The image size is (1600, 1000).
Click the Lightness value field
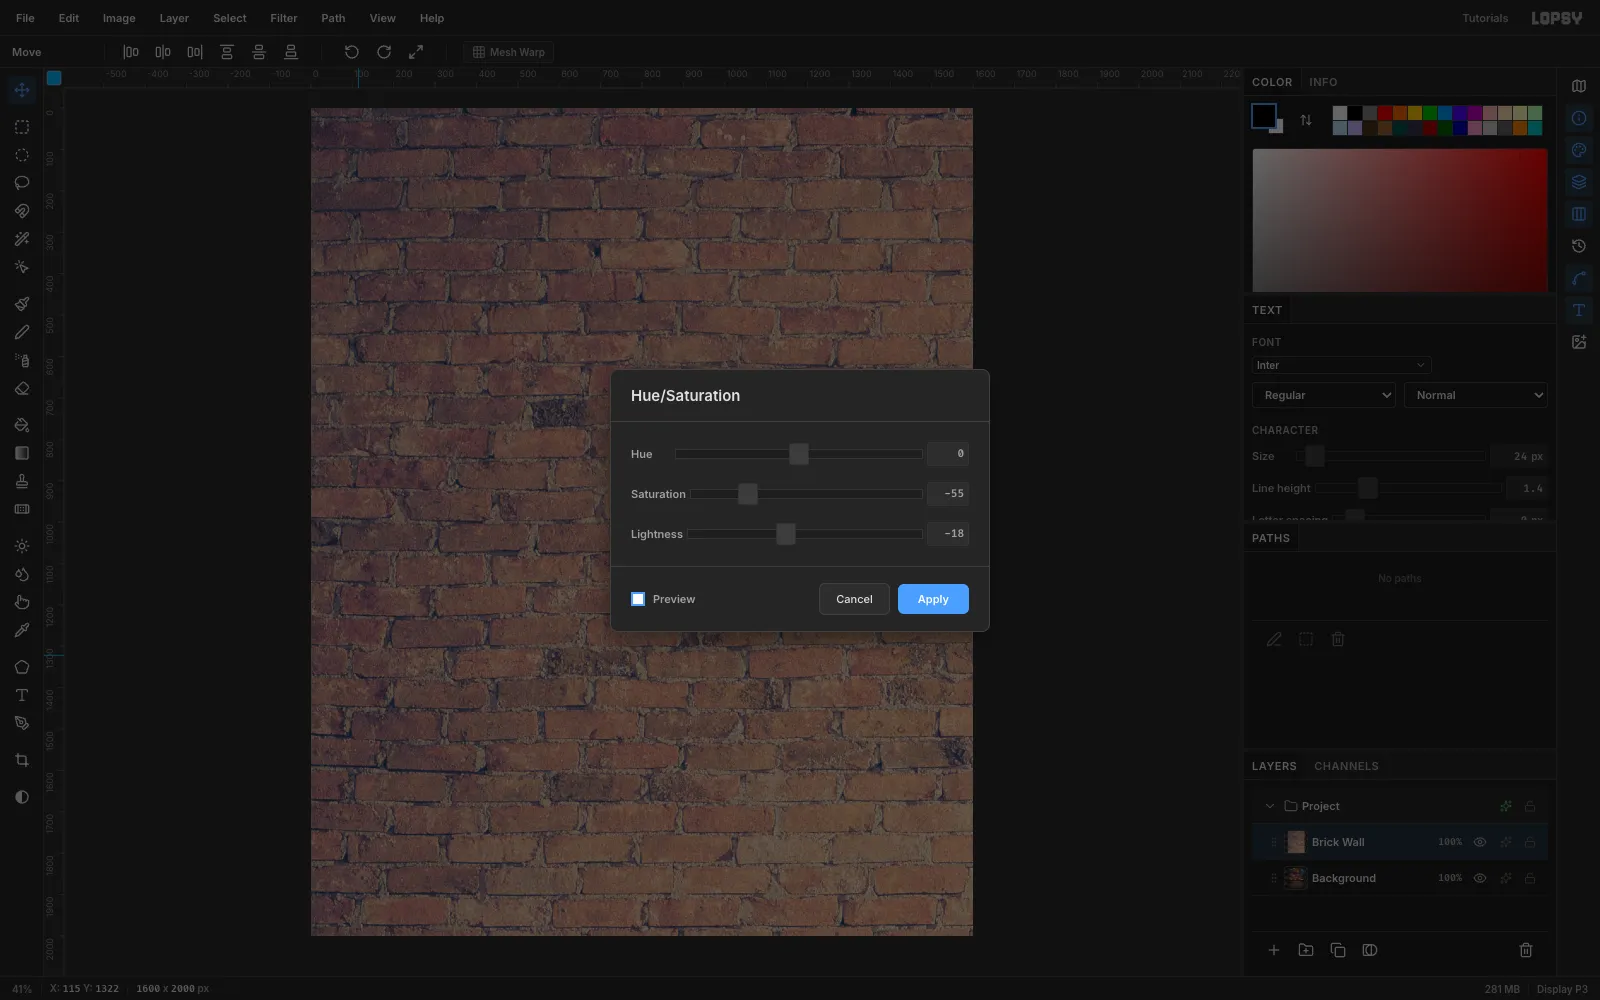948,534
